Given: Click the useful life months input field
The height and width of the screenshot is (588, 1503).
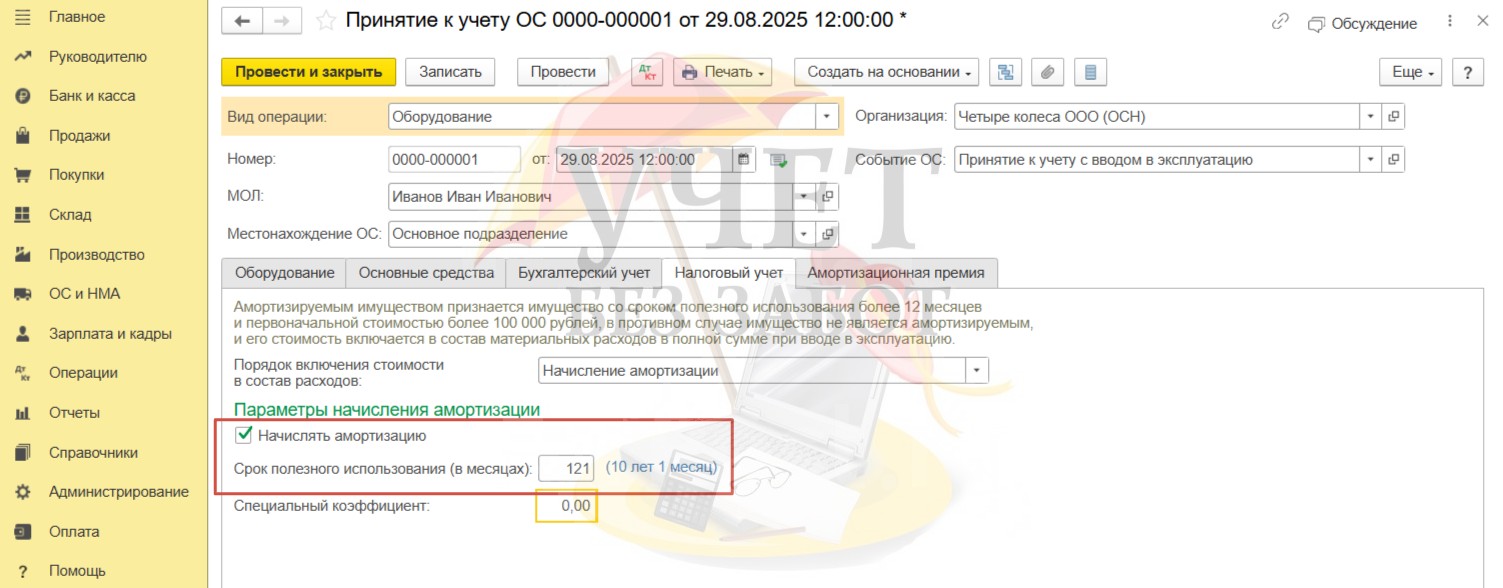Looking at the screenshot, I should tap(567, 468).
